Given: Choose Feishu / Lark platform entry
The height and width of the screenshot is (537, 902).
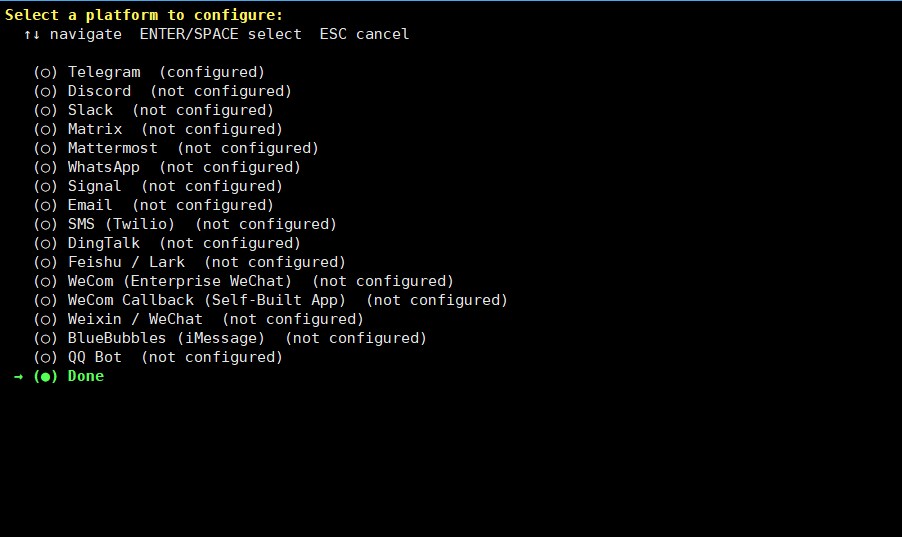Looking at the screenshot, I should [x=126, y=262].
